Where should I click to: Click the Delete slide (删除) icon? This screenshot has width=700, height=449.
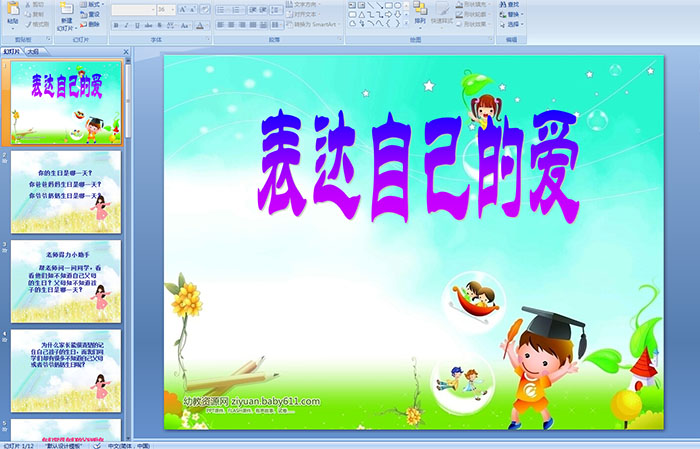90,24
